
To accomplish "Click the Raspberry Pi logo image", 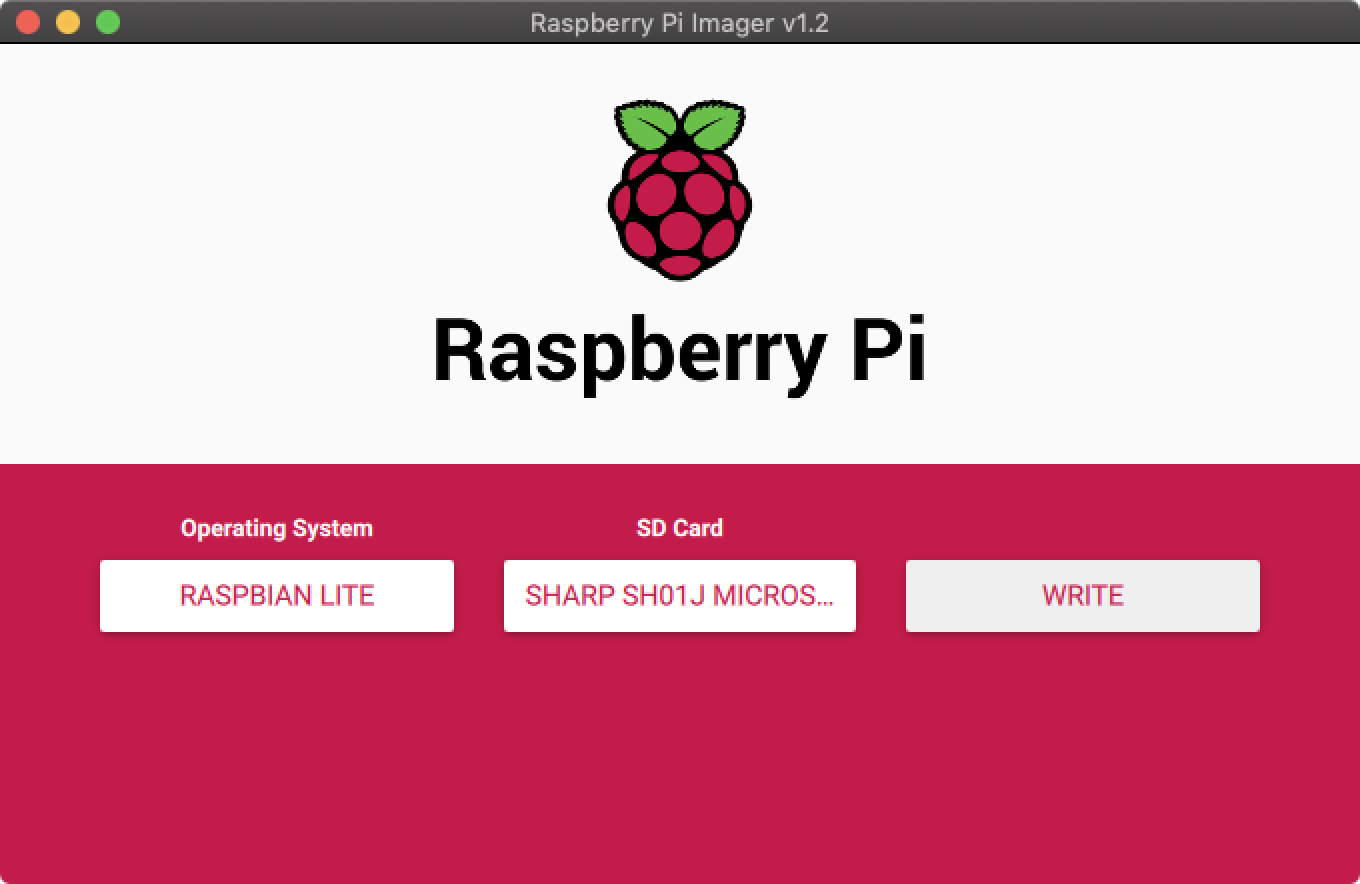I will pyautogui.click(x=680, y=189).
